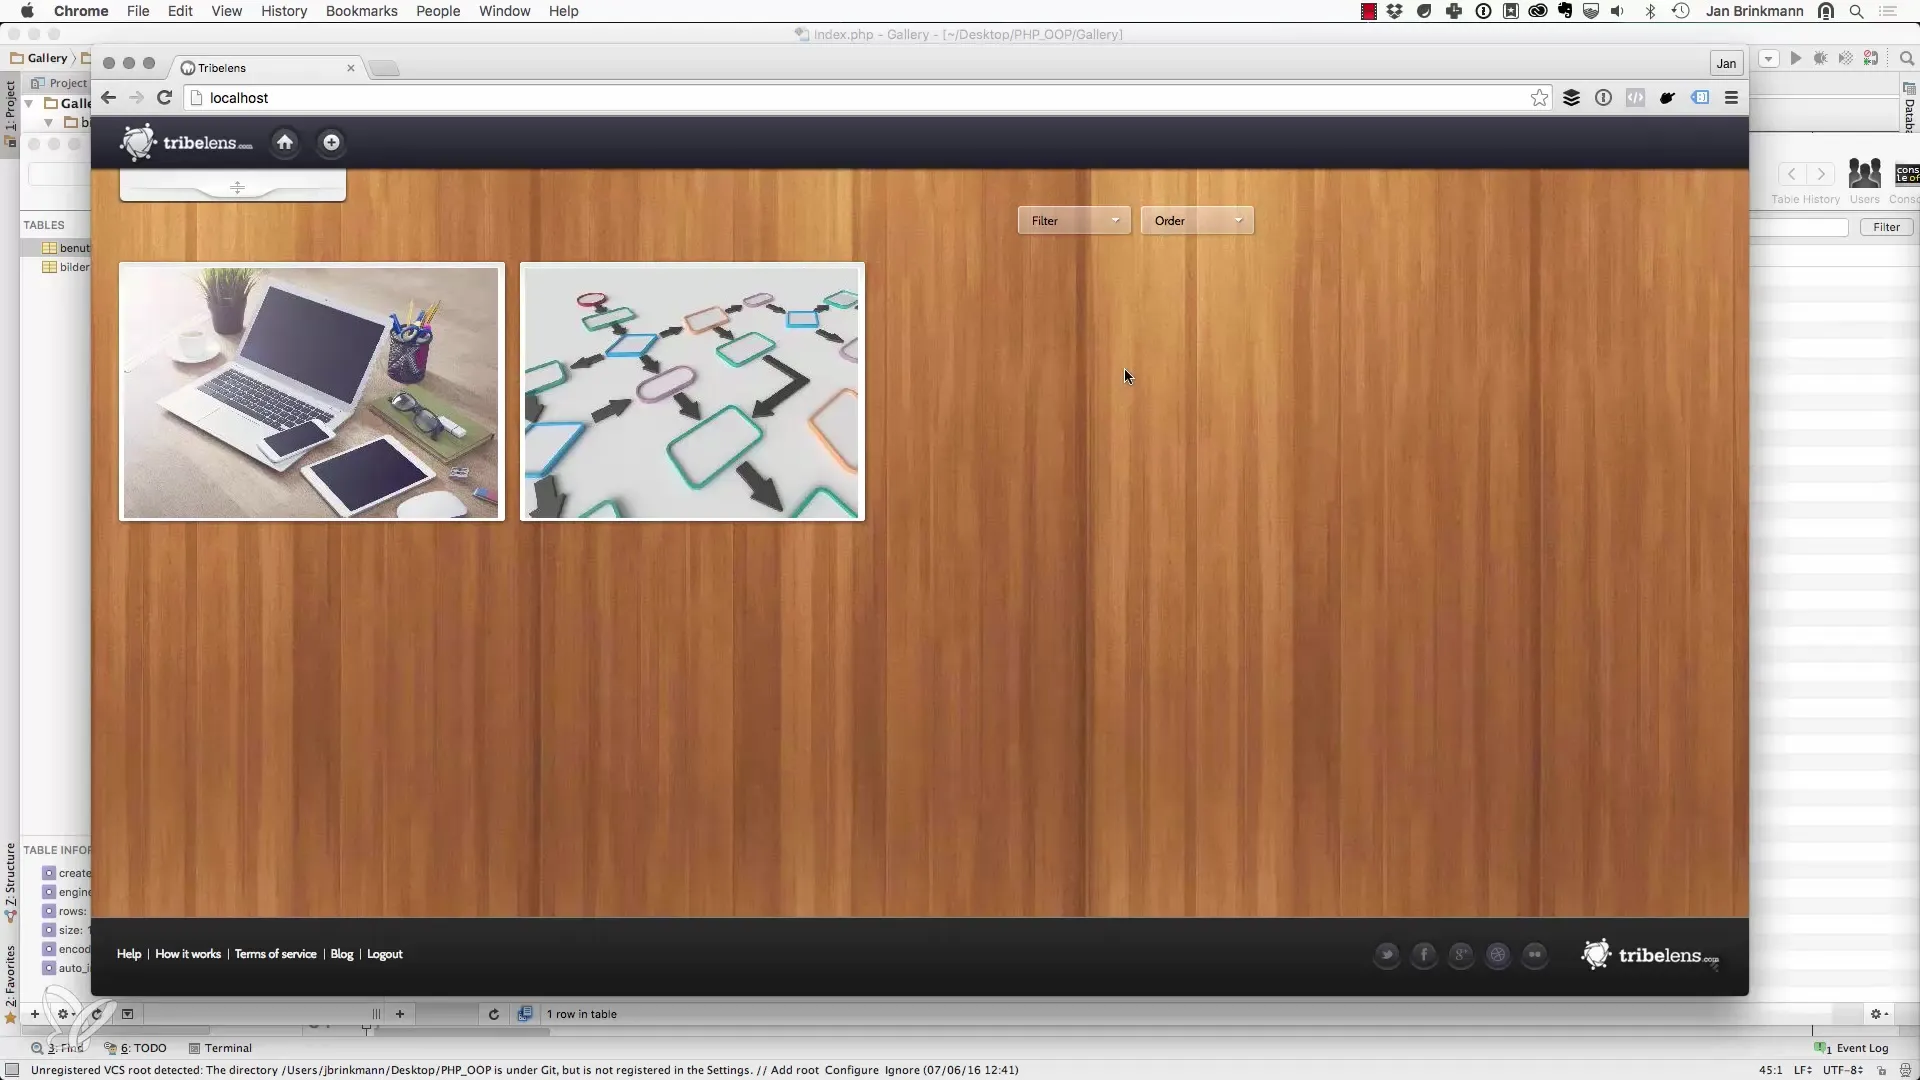Click Configure in VCS notification

851,1070
